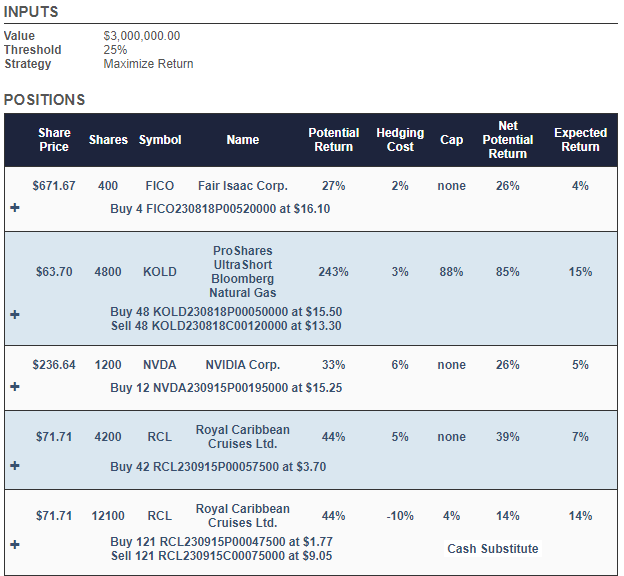Click the Sell 48 KOLD230818C00120000 order line
Image resolution: width=624 pixels, height=576 pixels.
[x=226, y=326]
